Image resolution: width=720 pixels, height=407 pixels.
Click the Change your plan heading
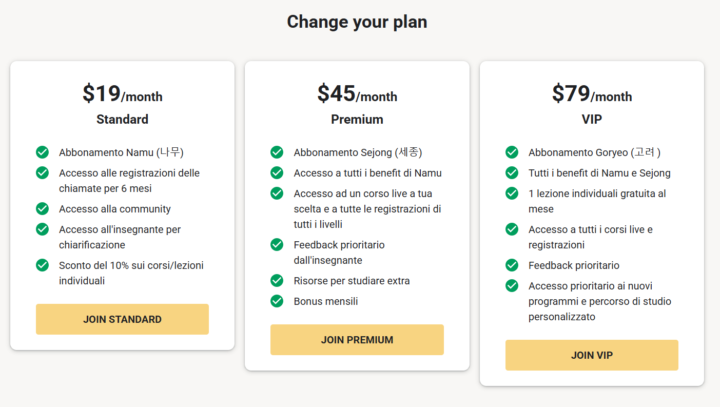point(359,22)
